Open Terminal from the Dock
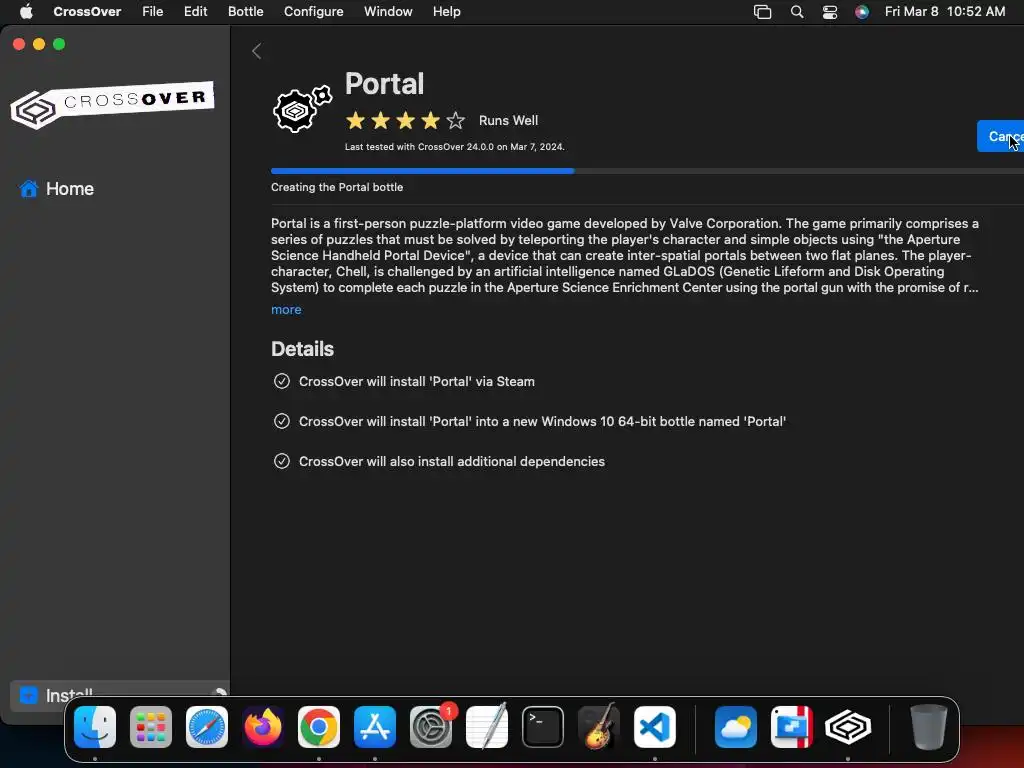This screenshot has height=768, width=1024. tap(543, 727)
